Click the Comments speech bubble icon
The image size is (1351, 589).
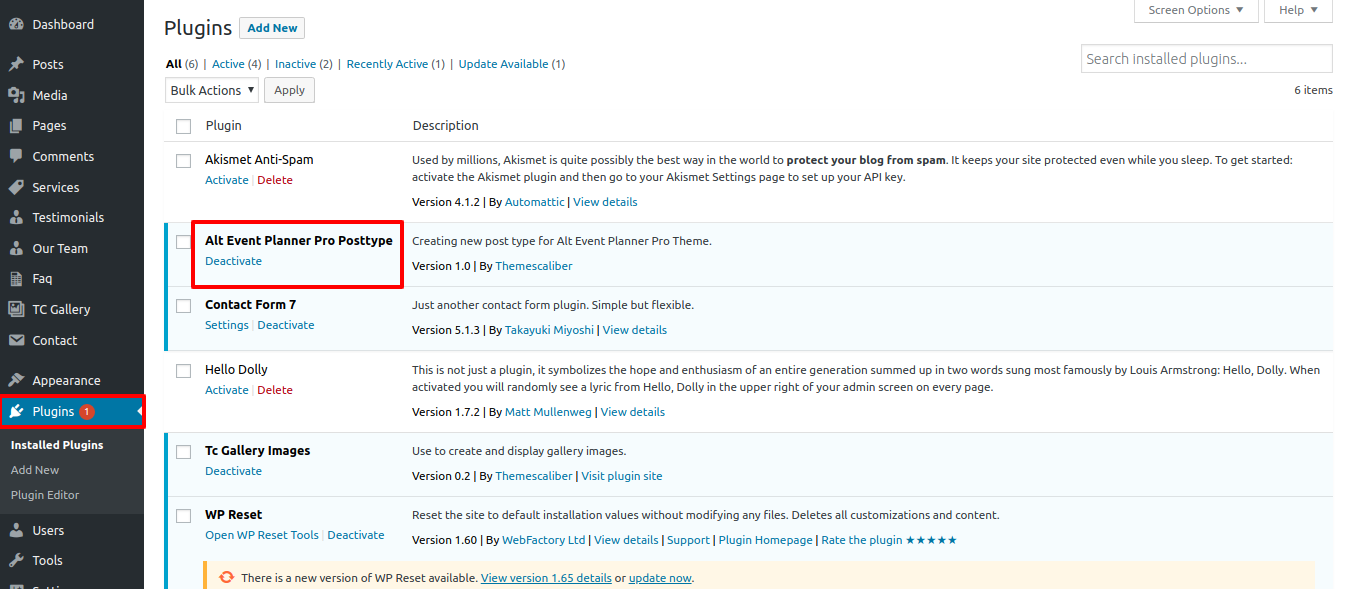click(x=16, y=156)
